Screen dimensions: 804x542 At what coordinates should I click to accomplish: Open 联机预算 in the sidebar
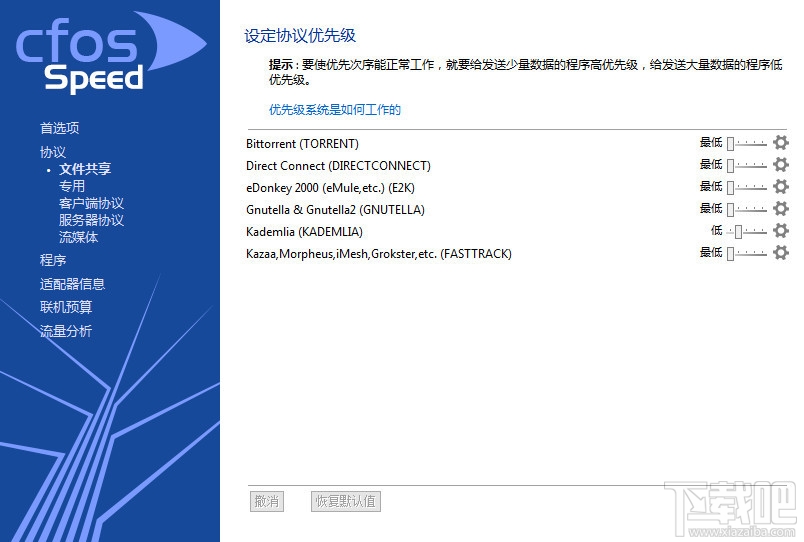tap(66, 307)
